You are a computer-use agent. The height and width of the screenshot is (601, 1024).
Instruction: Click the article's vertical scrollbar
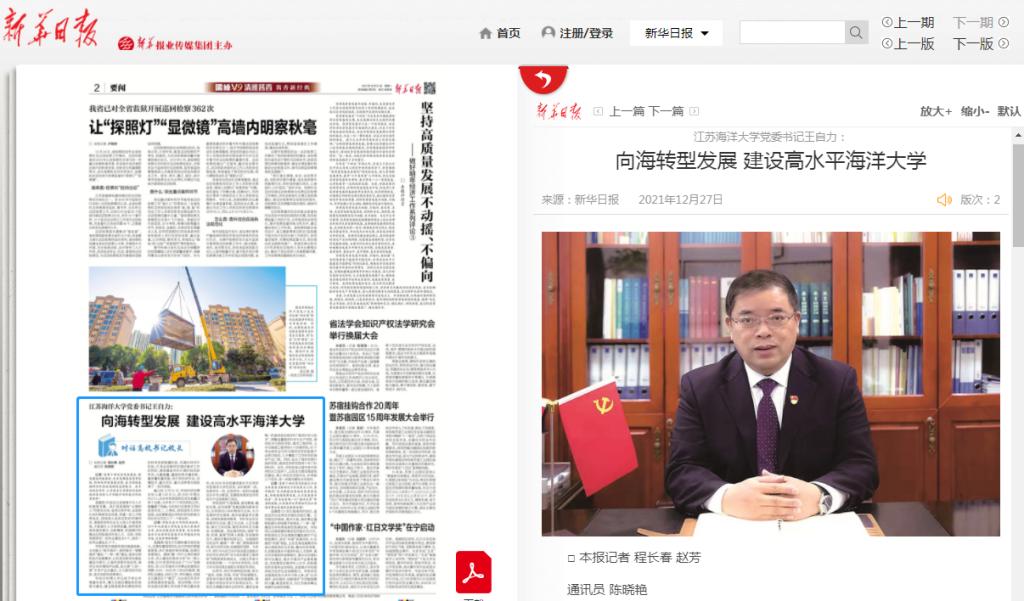[1018, 200]
